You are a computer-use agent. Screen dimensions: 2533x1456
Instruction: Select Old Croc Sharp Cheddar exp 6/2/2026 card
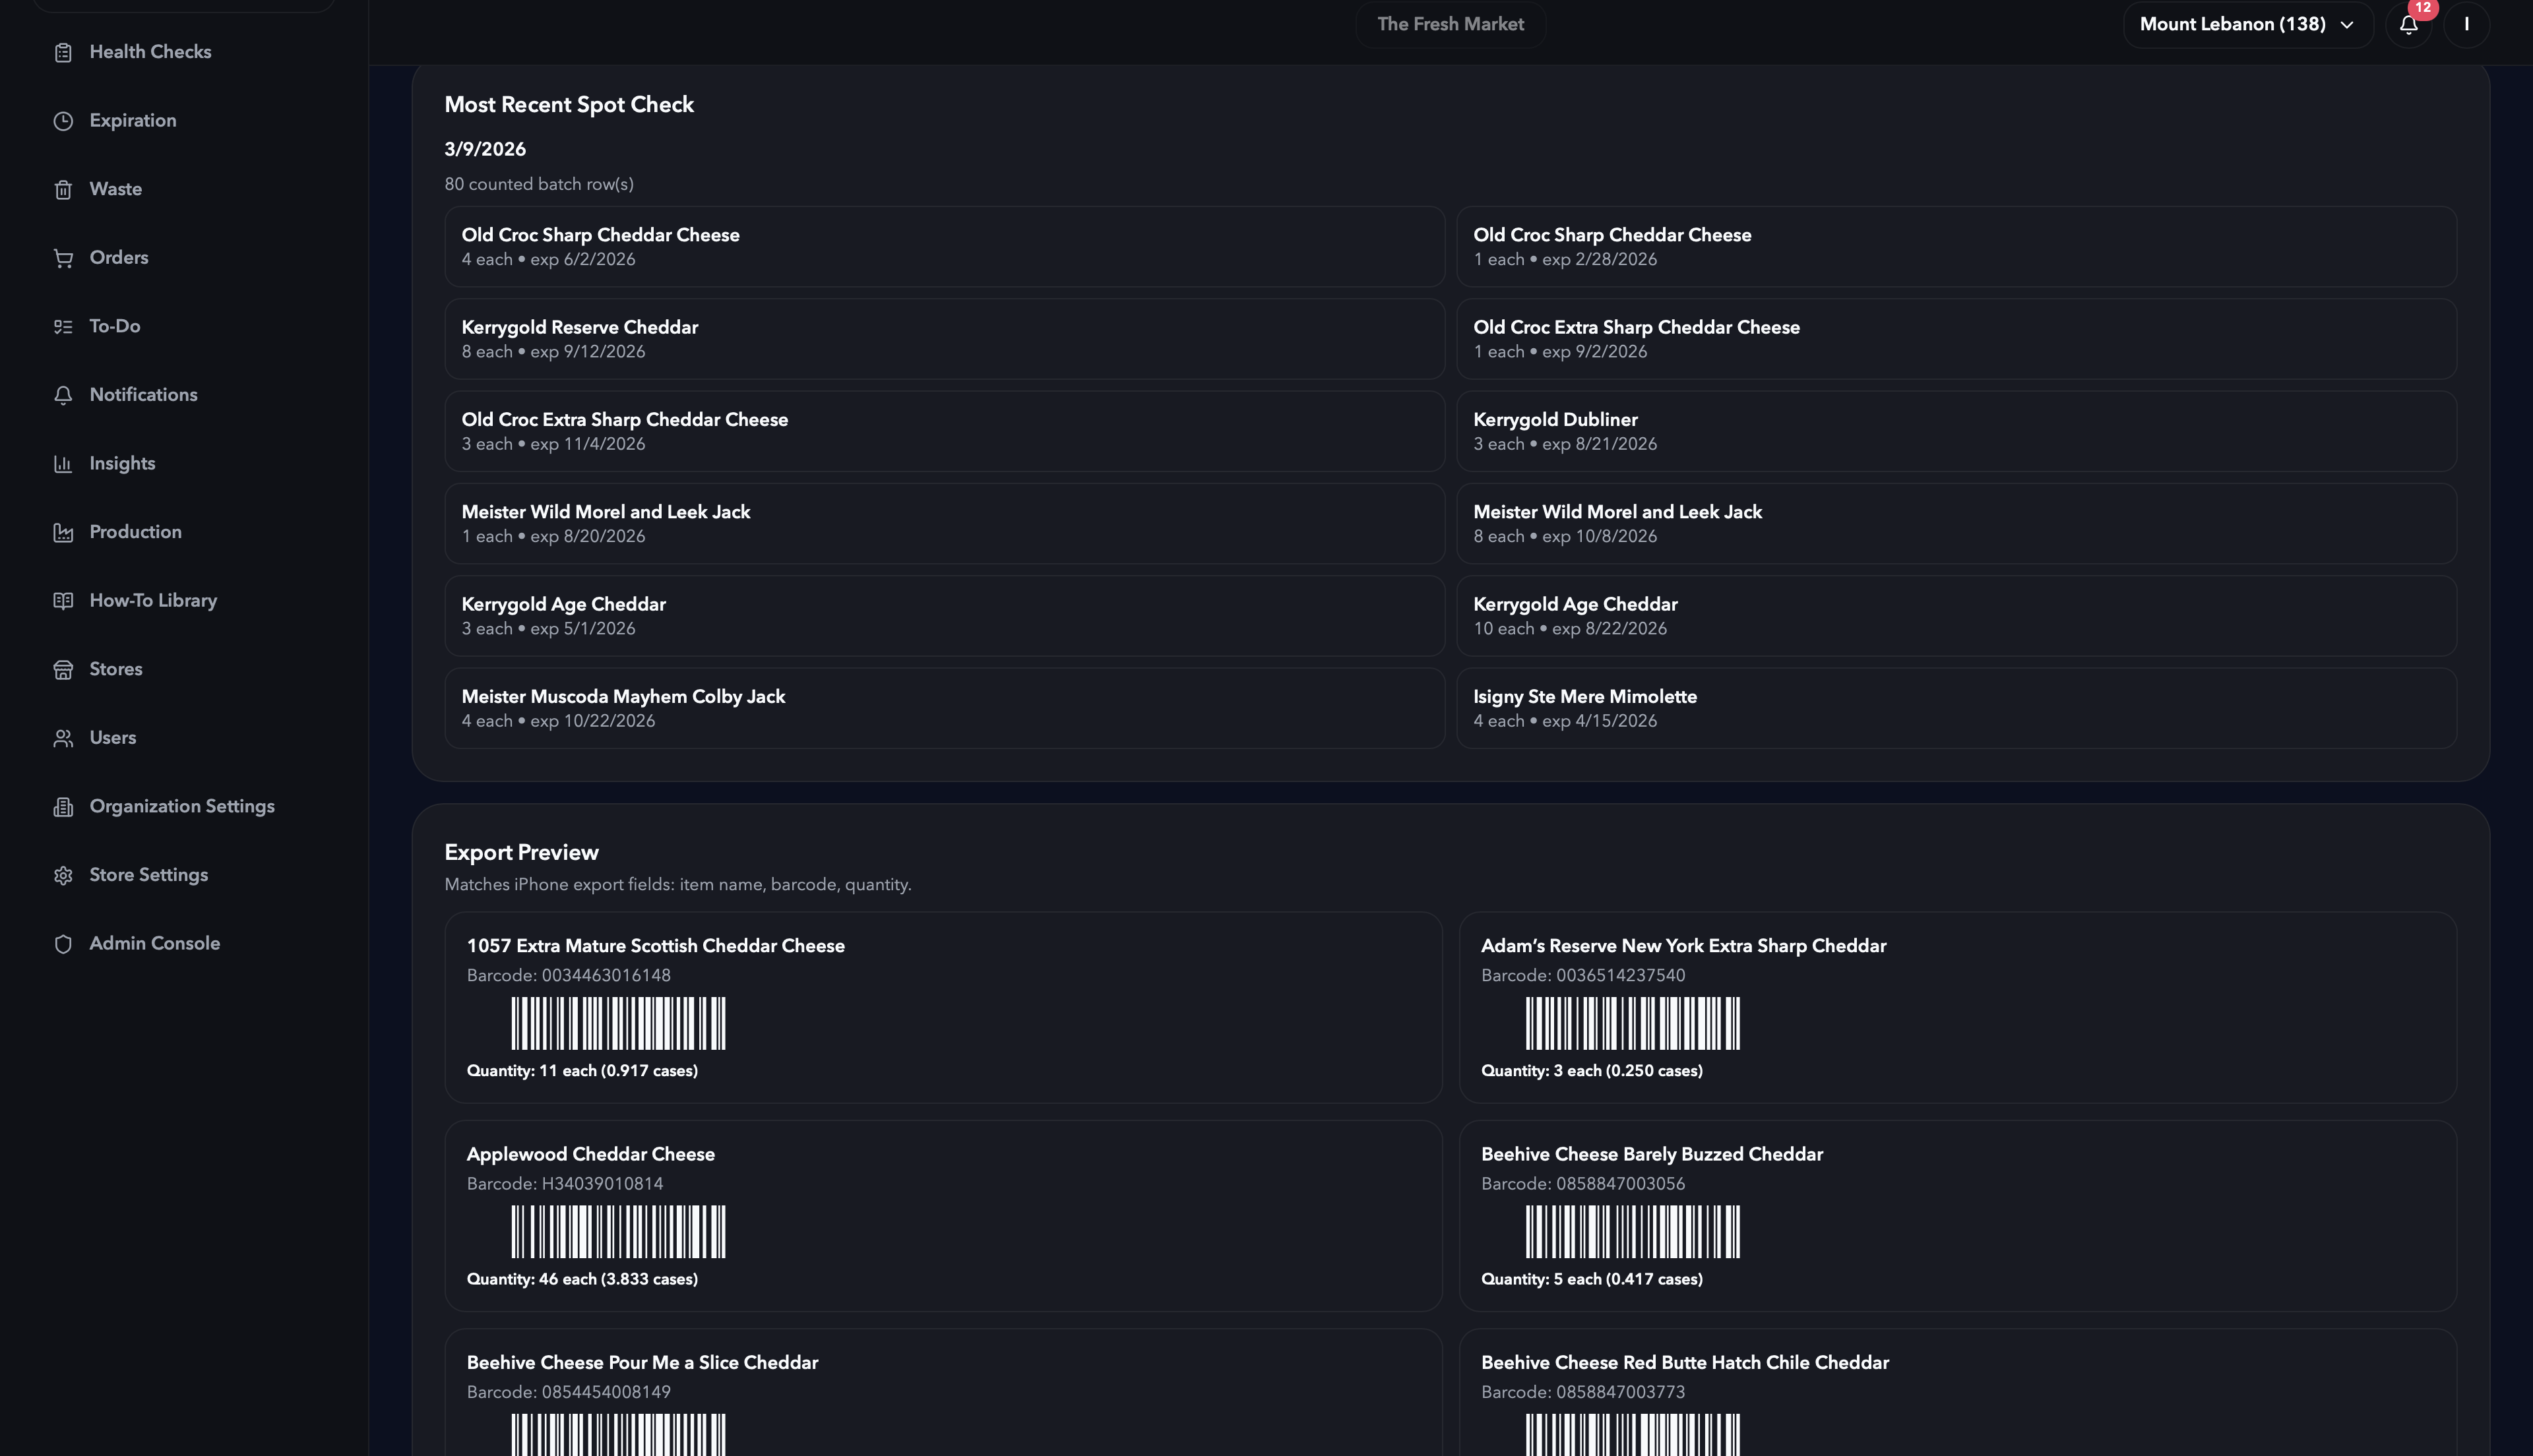944,247
